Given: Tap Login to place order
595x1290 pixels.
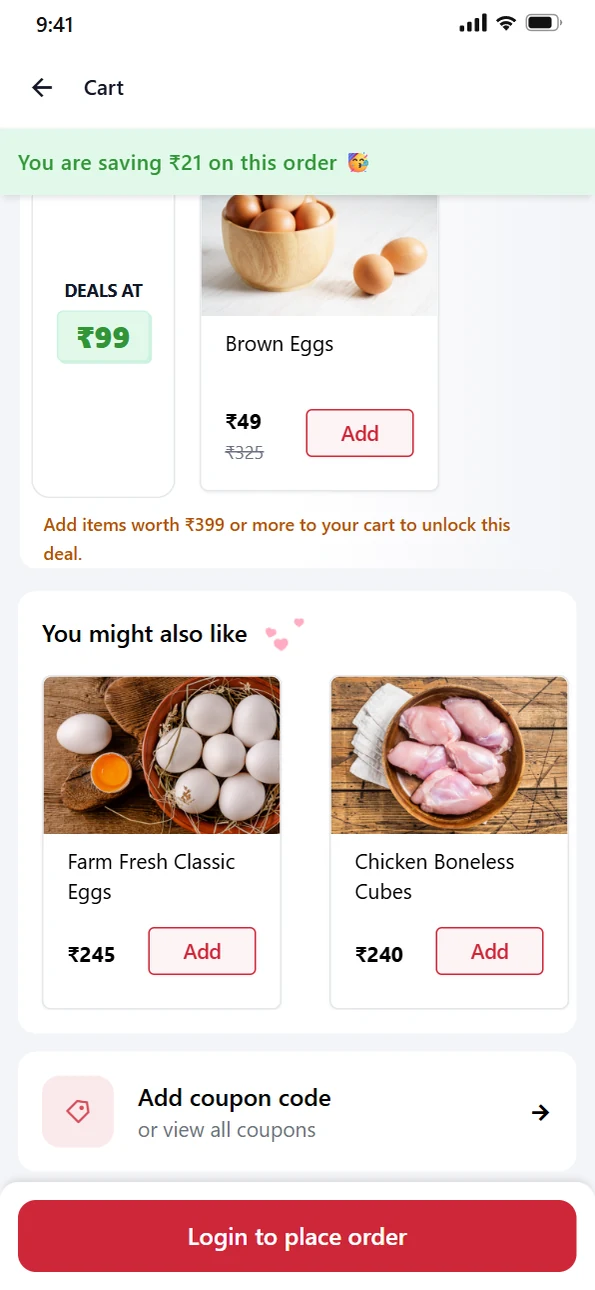Looking at the screenshot, I should 297,1236.
